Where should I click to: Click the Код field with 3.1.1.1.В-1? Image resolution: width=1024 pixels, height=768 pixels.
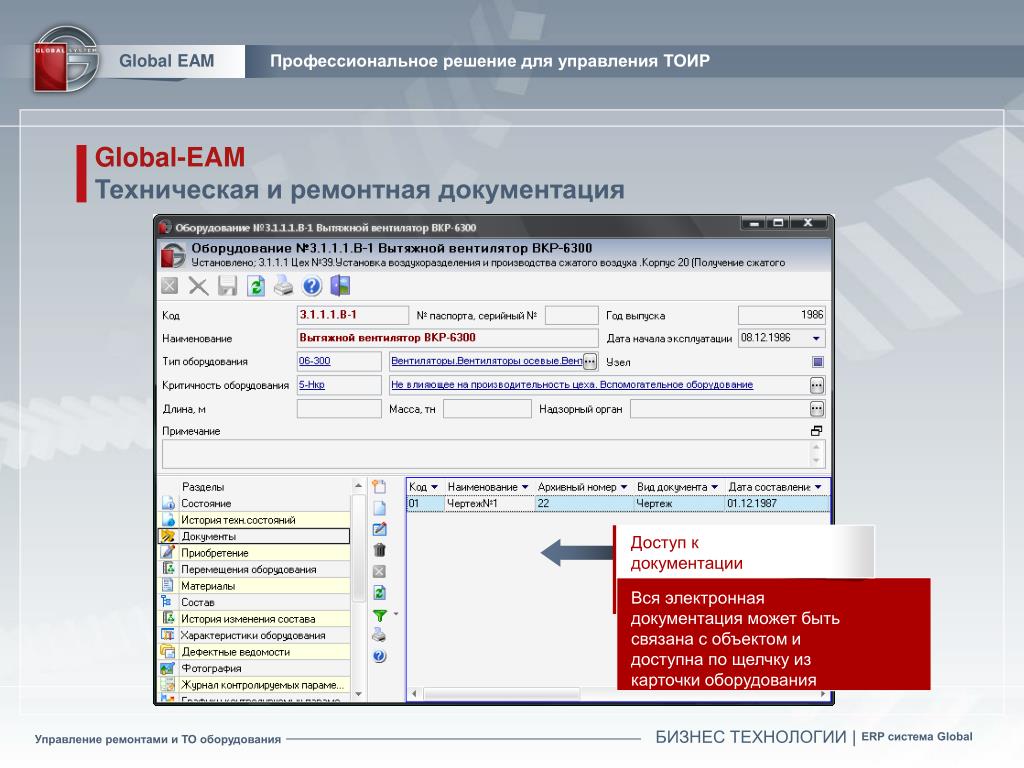click(353, 315)
